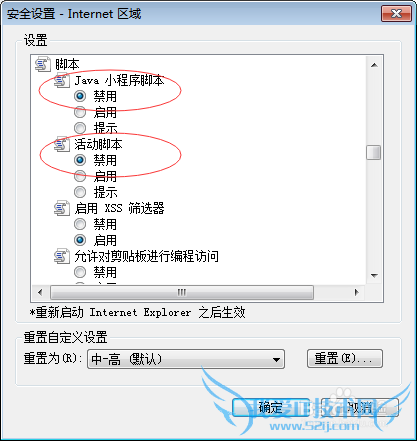Click the settings list scroll down arrow
Screen dimensions: 417x441
pos(374,276)
